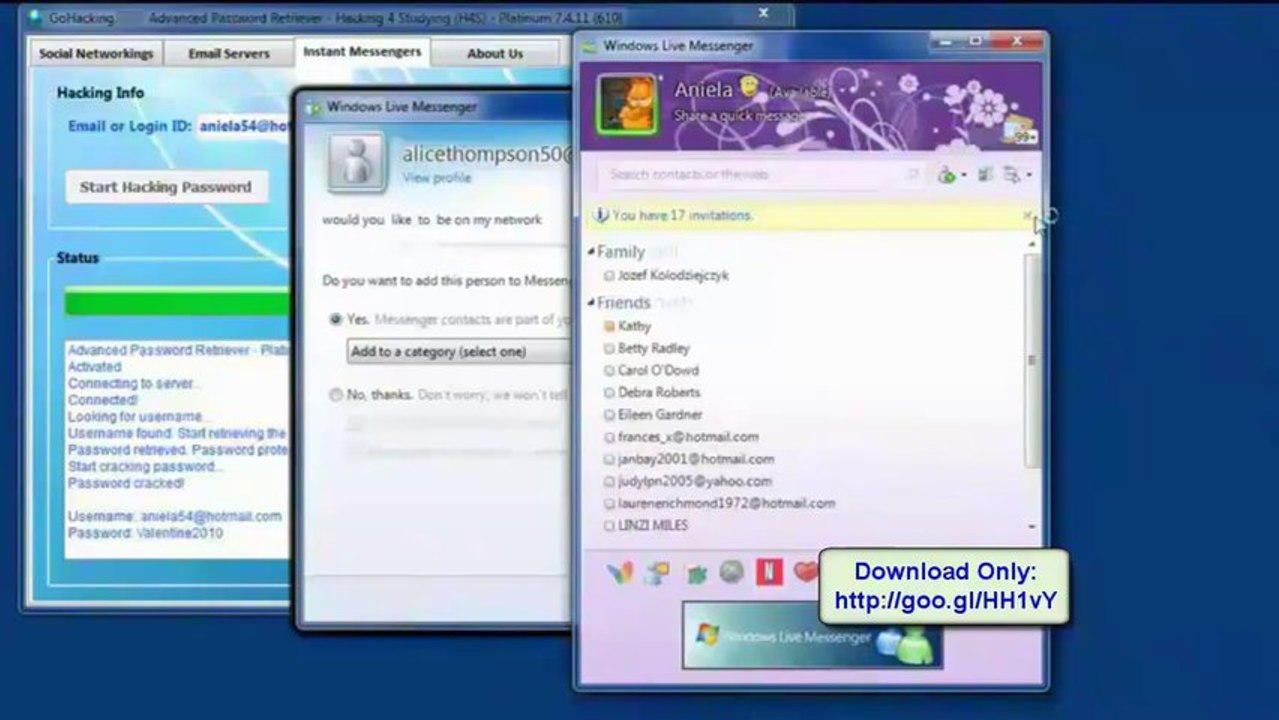
Task: Open the arrow next to Add a contact icon
Action: pyautogui.click(x=963, y=176)
